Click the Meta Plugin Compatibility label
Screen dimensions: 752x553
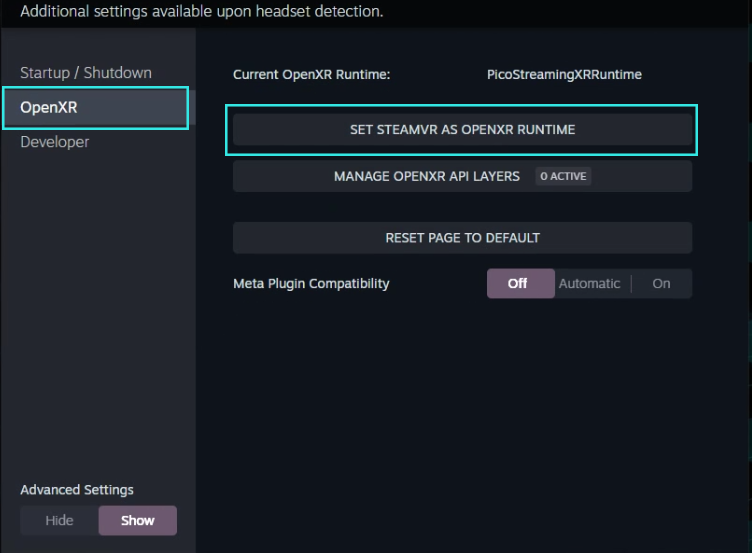pyautogui.click(x=311, y=284)
